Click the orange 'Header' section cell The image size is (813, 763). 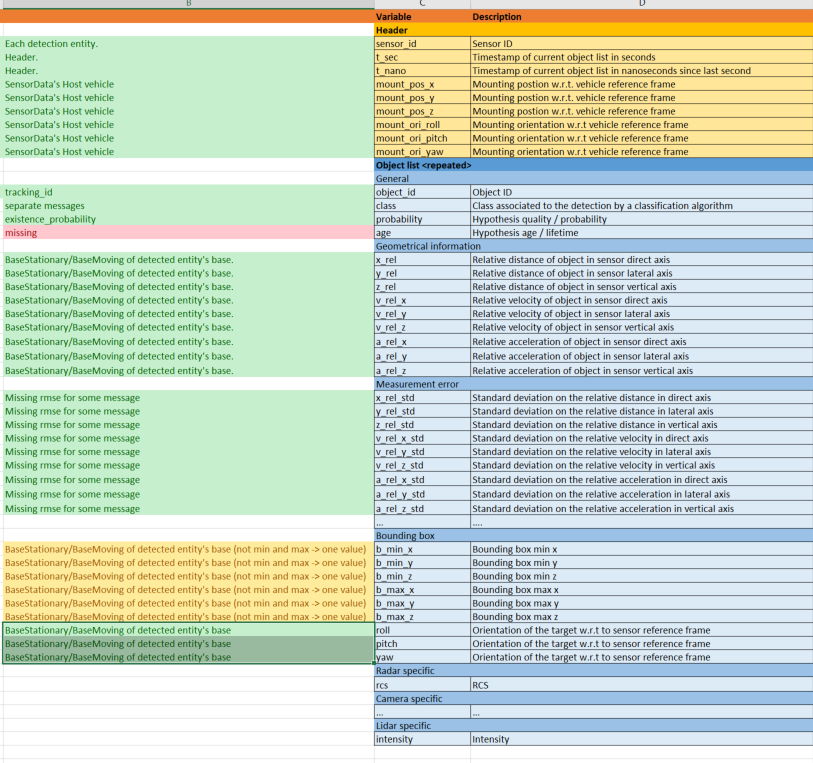click(x=594, y=30)
